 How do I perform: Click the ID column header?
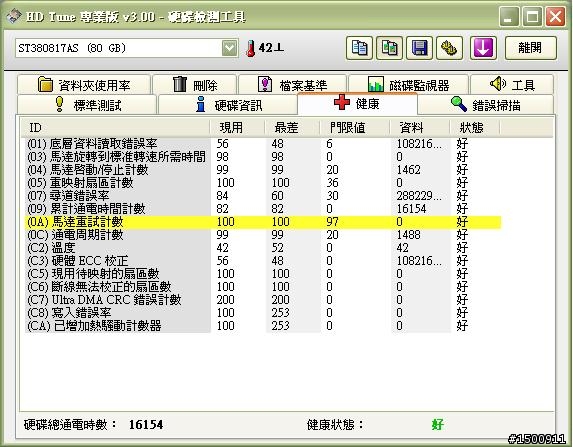coord(115,128)
